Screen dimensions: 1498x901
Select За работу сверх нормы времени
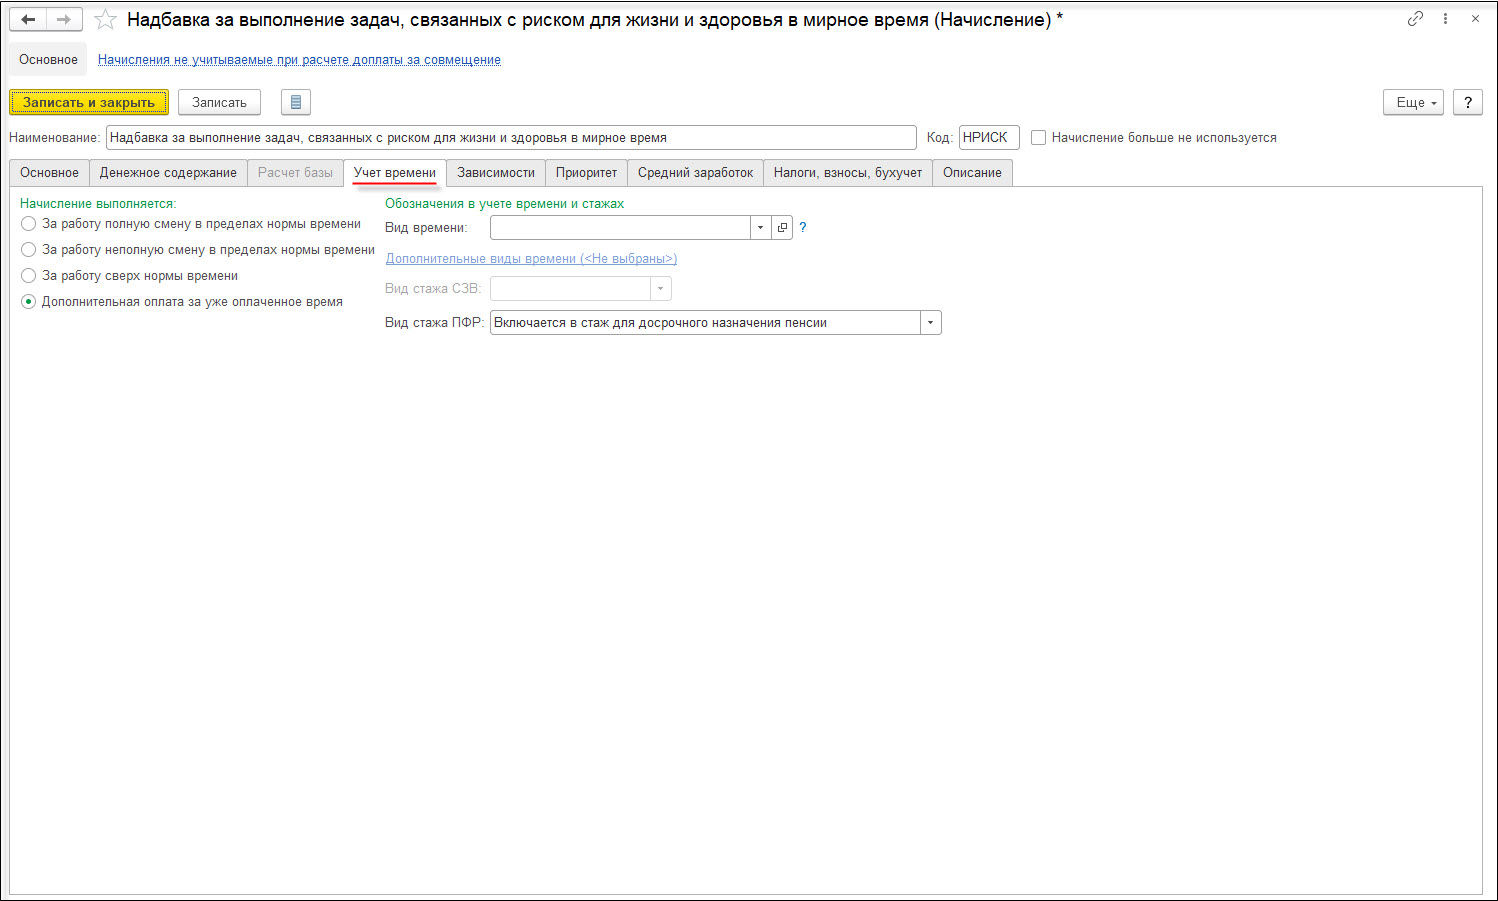29,276
